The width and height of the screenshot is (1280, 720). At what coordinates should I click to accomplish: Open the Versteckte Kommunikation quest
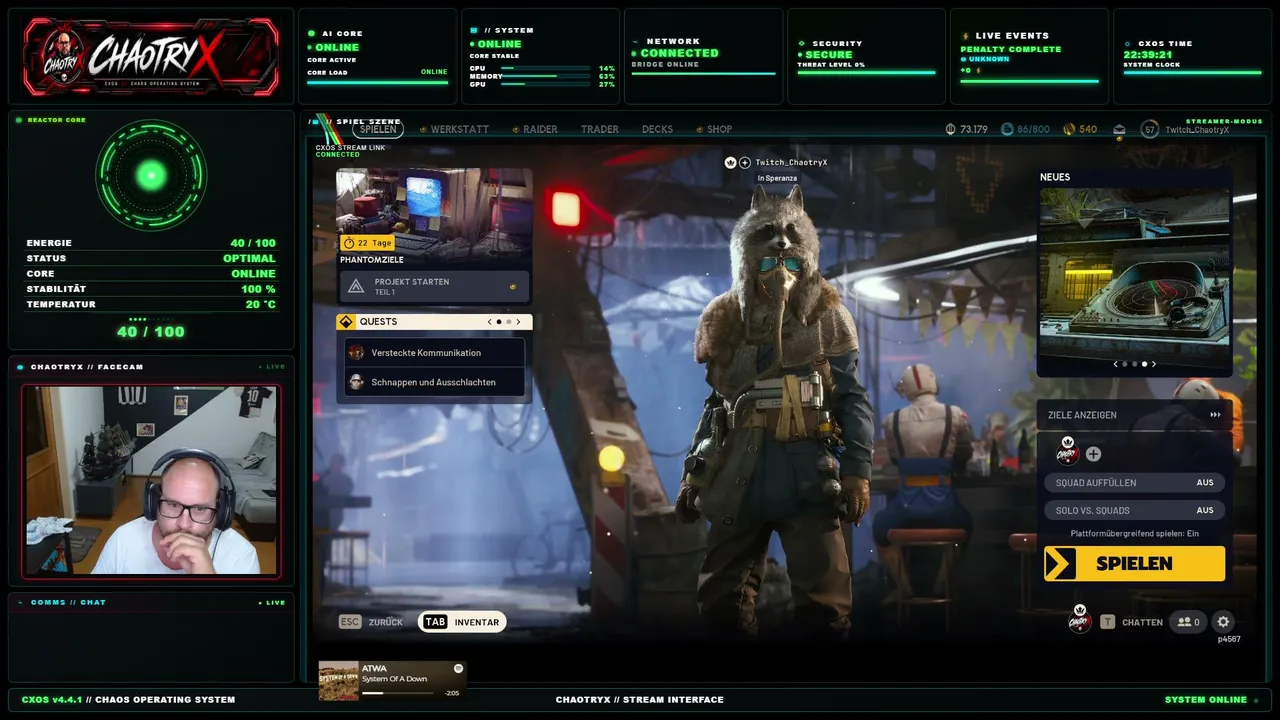pyautogui.click(x=434, y=353)
